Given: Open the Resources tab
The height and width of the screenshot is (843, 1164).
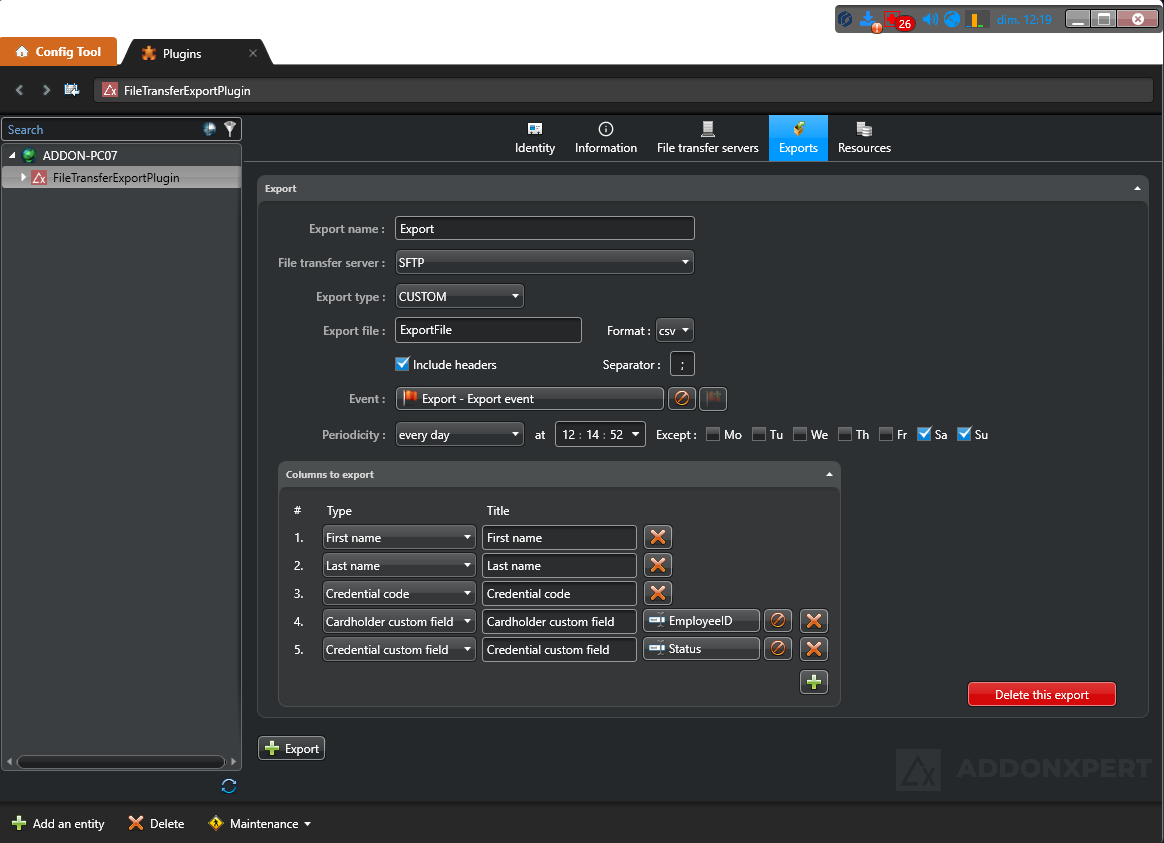Looking at the screenshot, I should (x=864, y=137).
